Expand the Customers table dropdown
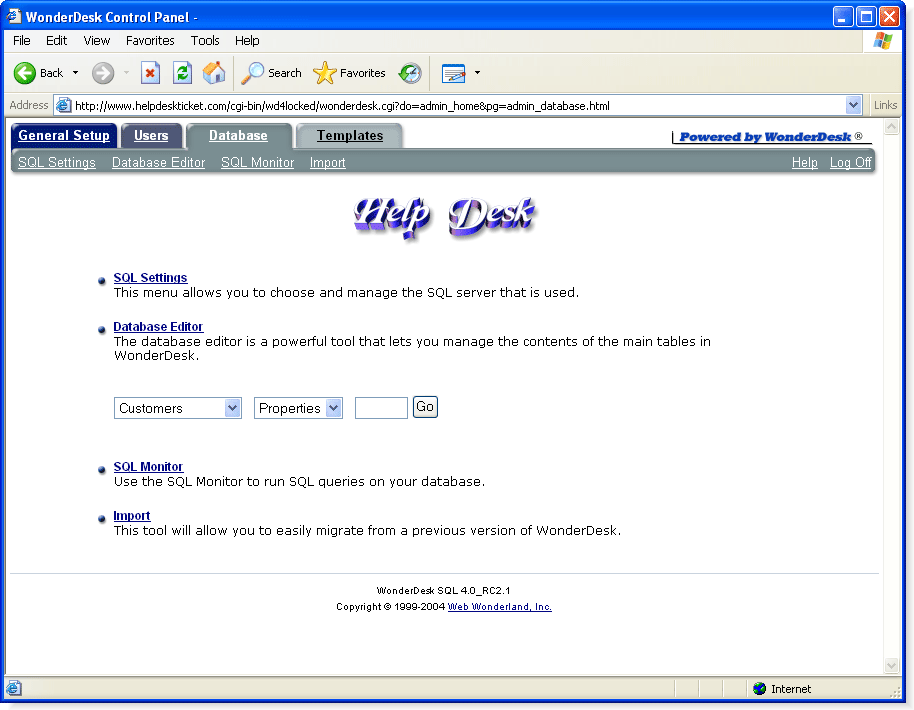 coord(233,407)
